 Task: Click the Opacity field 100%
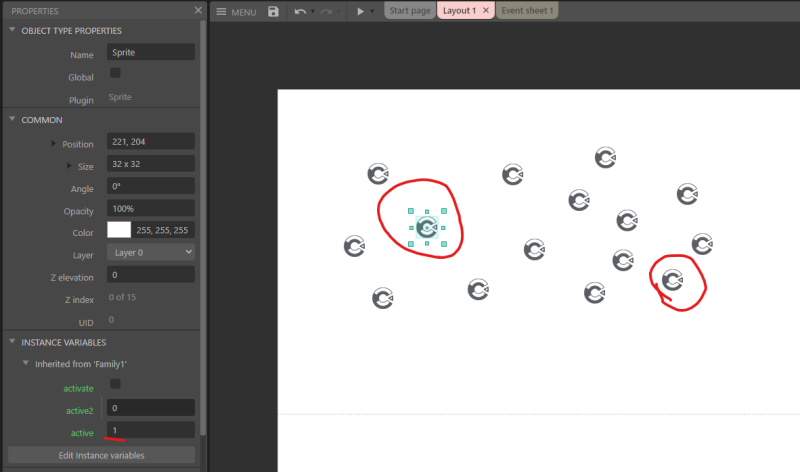point(151,208)
